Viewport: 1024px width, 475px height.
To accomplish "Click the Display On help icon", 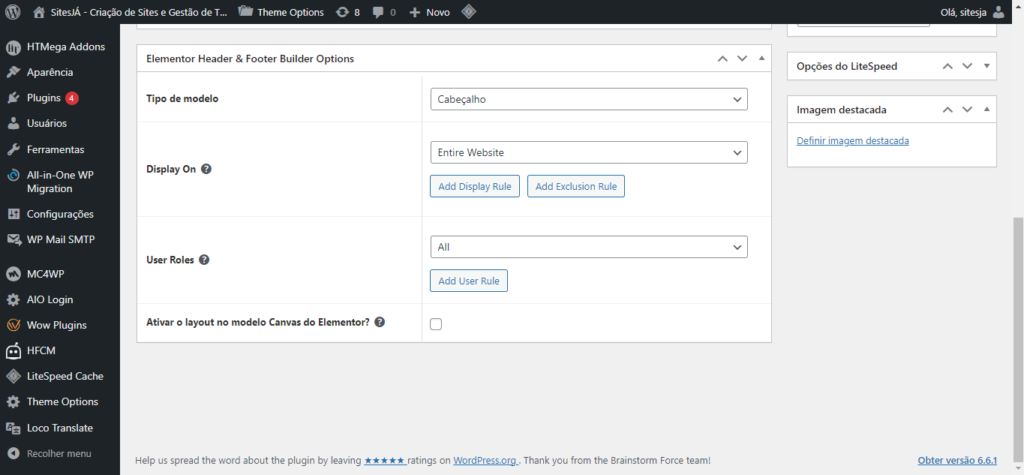I will pos(206,169).
